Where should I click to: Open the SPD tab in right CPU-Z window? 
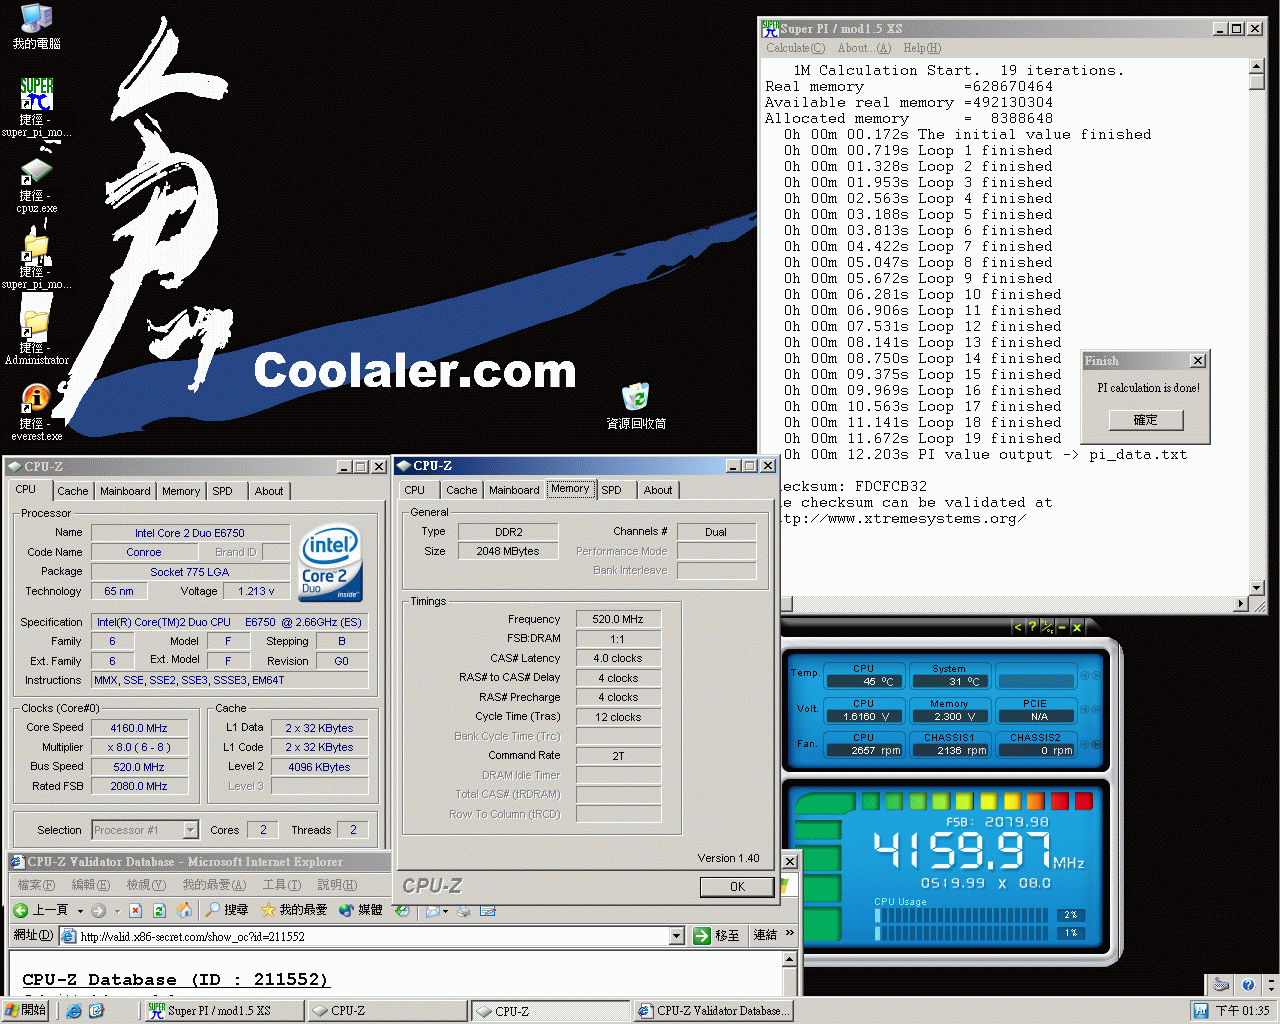(611, 490)
